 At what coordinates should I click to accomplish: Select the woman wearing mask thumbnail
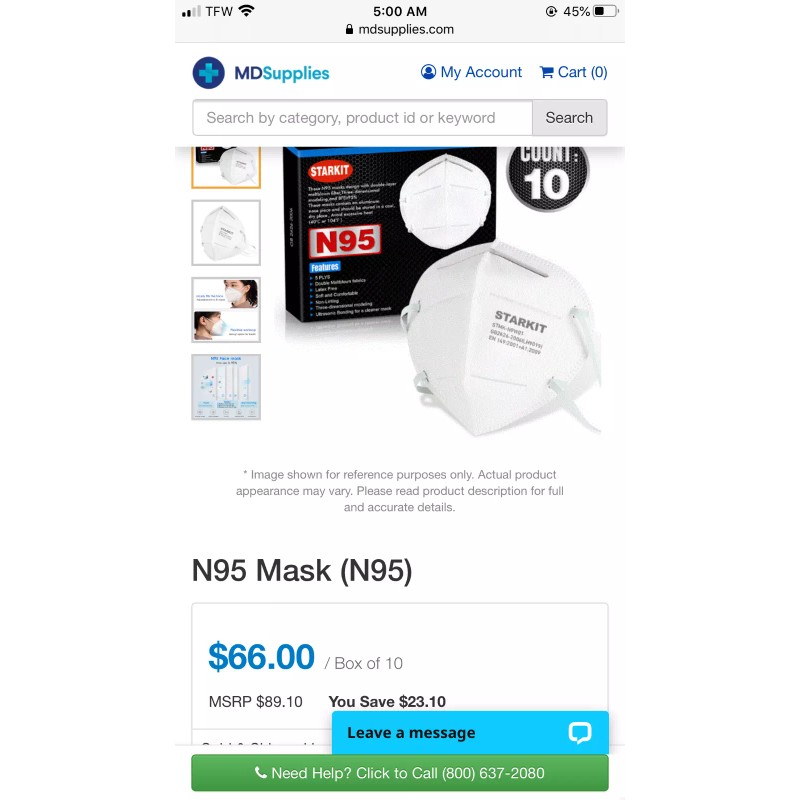click(x=226, y=310)
